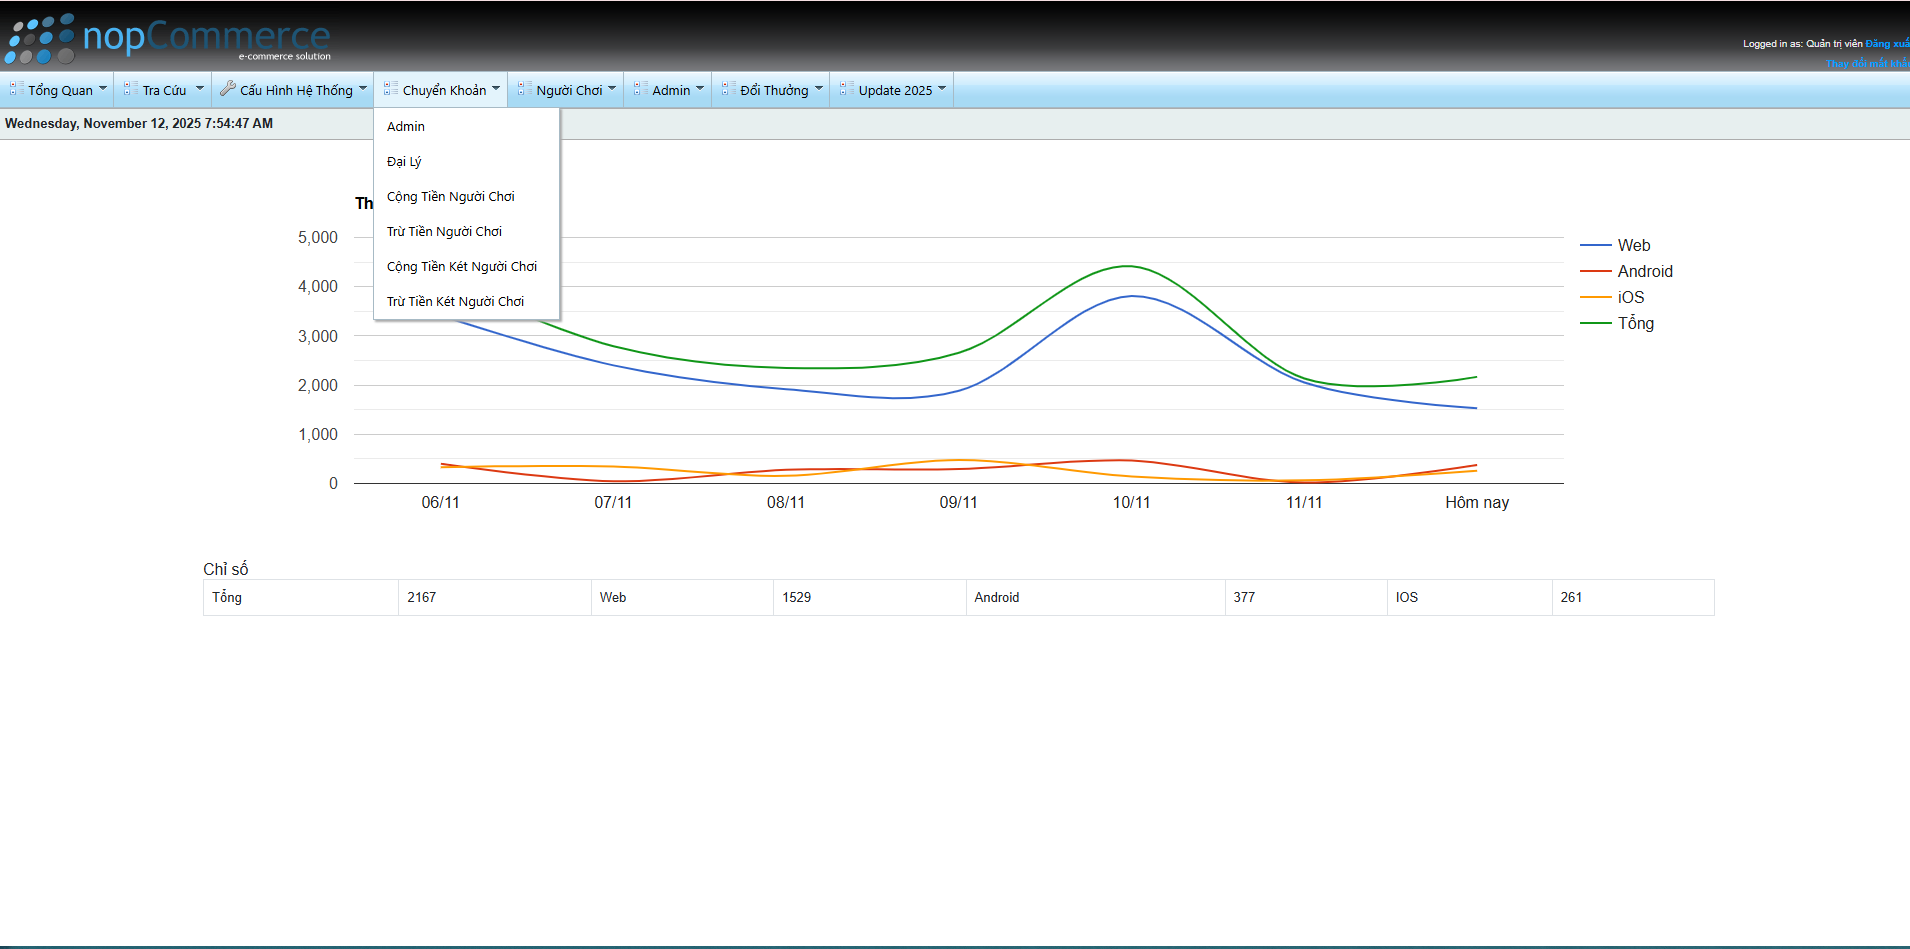This screenshot has height=949, width=1910.
Task: Click the wrench icon for Cấu Hình Hệ Thống
Action: pos(227,89)
